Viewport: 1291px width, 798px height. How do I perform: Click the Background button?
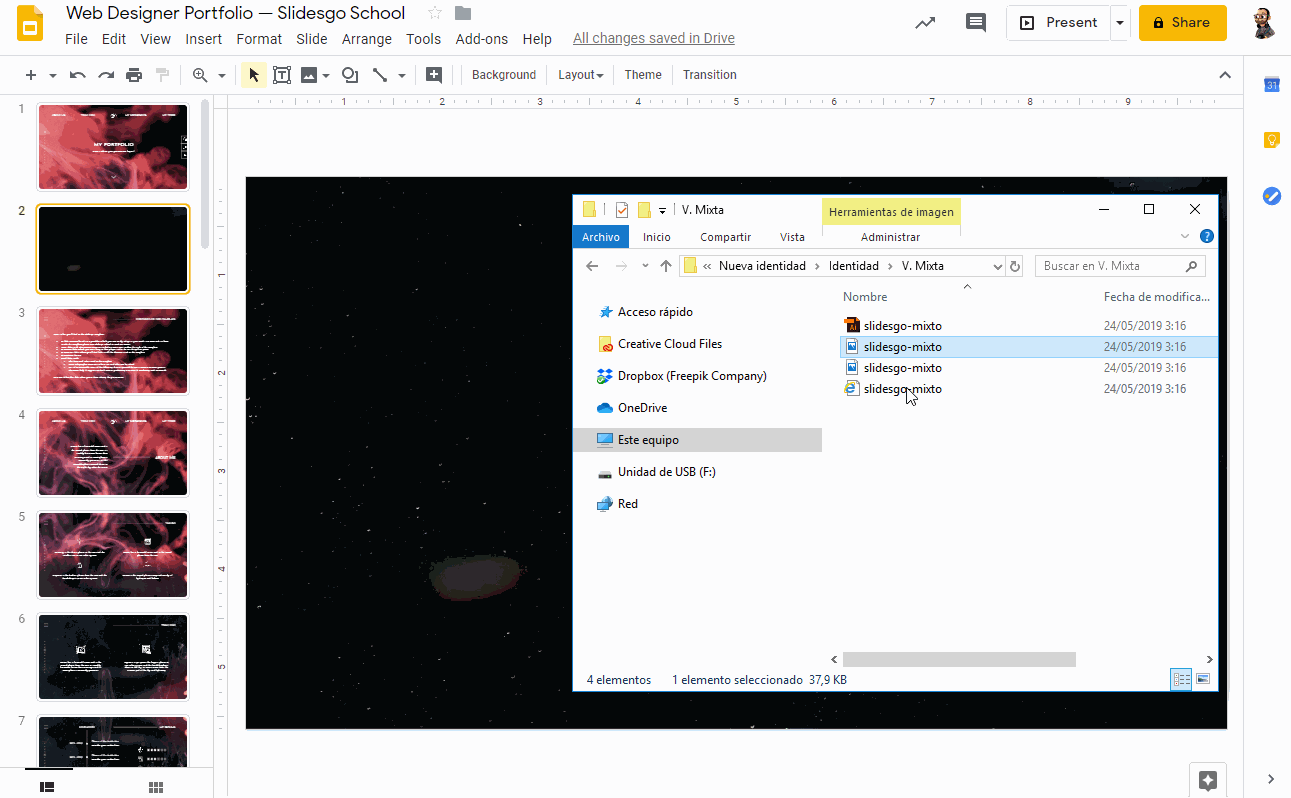pos(504,75)
